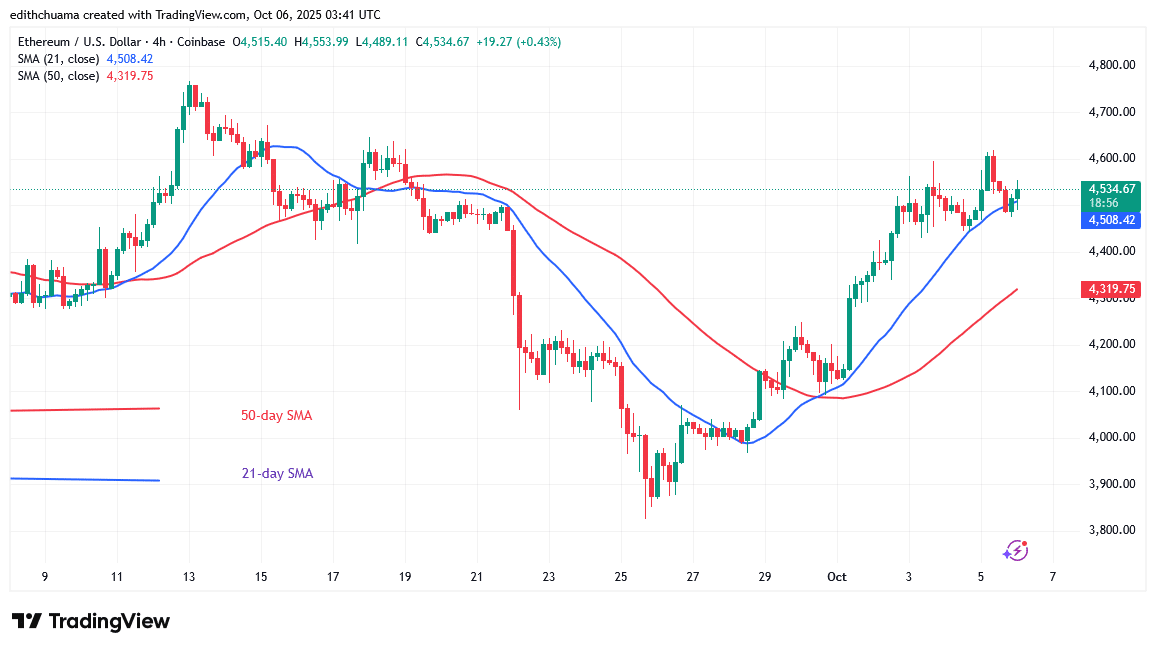
Task: Click the blue 4,508.42 SMA price tag
Action: pos(1110,218)
